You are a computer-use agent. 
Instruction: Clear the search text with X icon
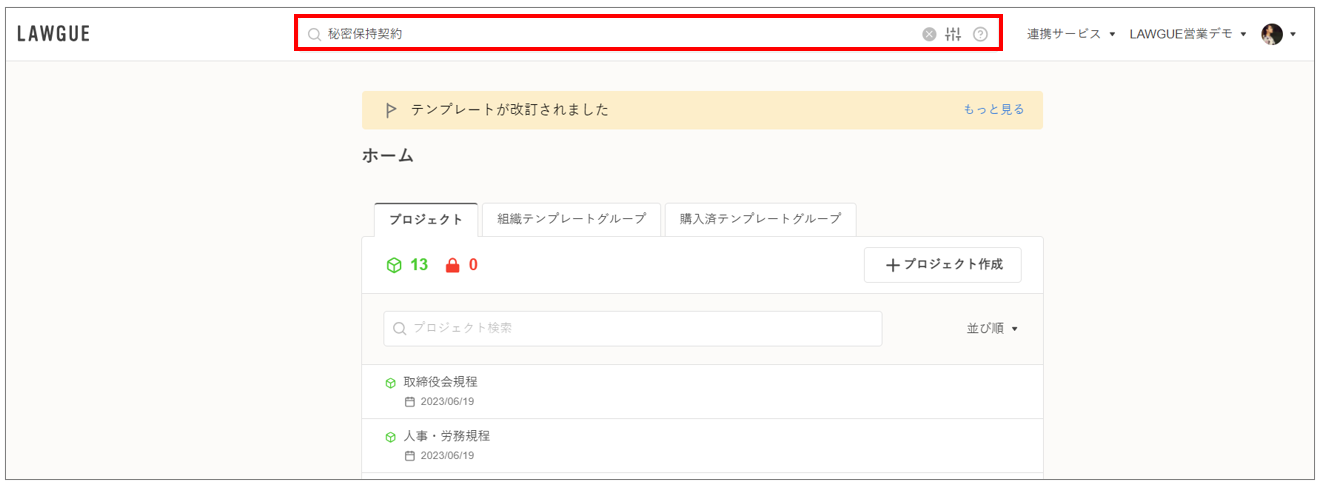[929, 34]
